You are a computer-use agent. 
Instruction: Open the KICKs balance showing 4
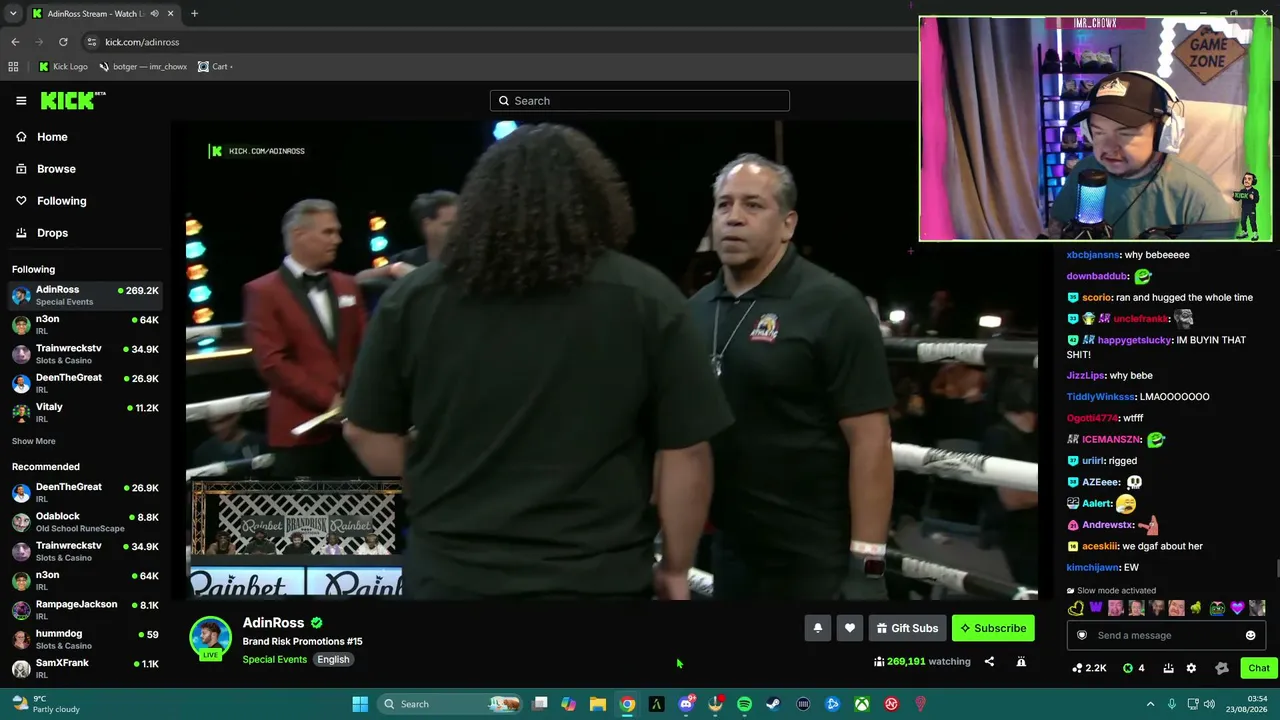1134,668
